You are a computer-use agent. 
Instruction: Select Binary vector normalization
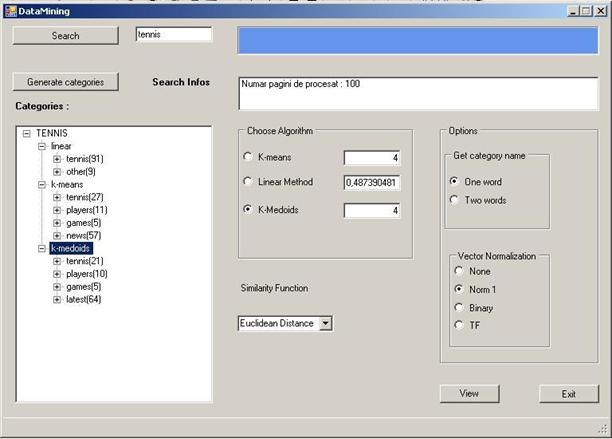[459, 307]
